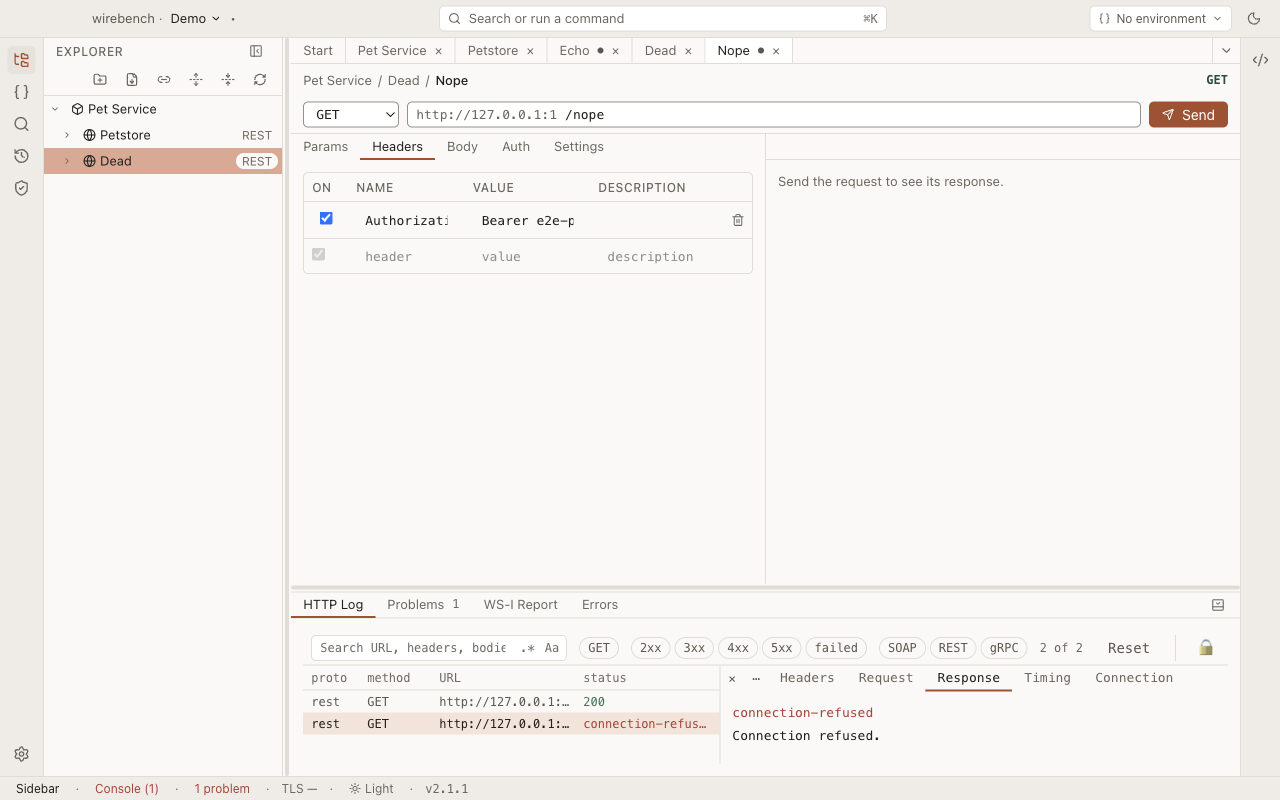Viewport: 1280px width, 800px height.
Task: Open the search icon in activity bar
Action: click(x=21, y=124)
